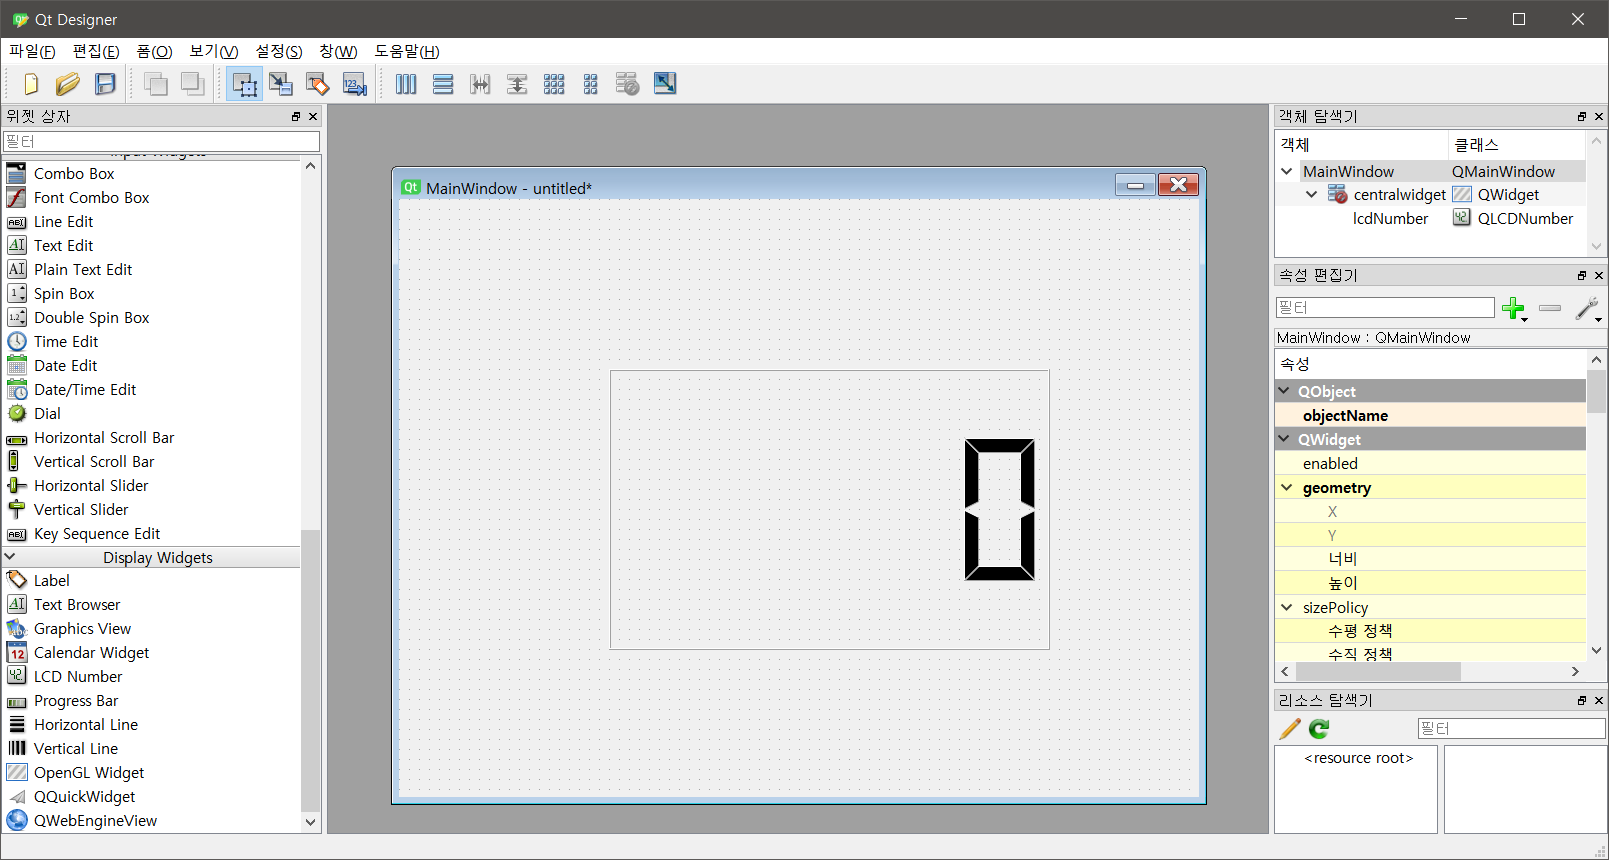Collapse the QWidget property group

click(x=1284, y=439)
